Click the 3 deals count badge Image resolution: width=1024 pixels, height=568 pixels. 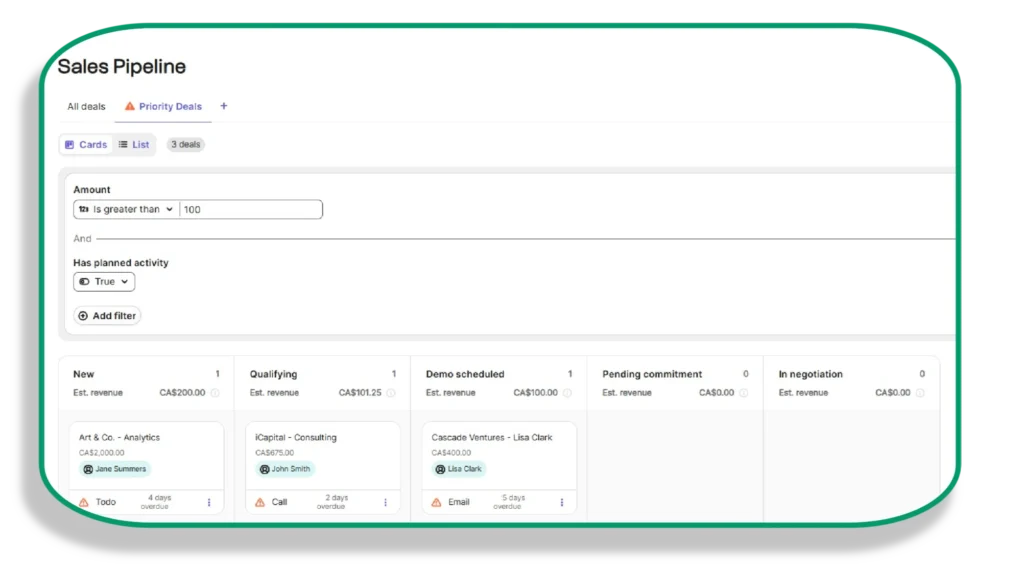click(x=185, y=144)
